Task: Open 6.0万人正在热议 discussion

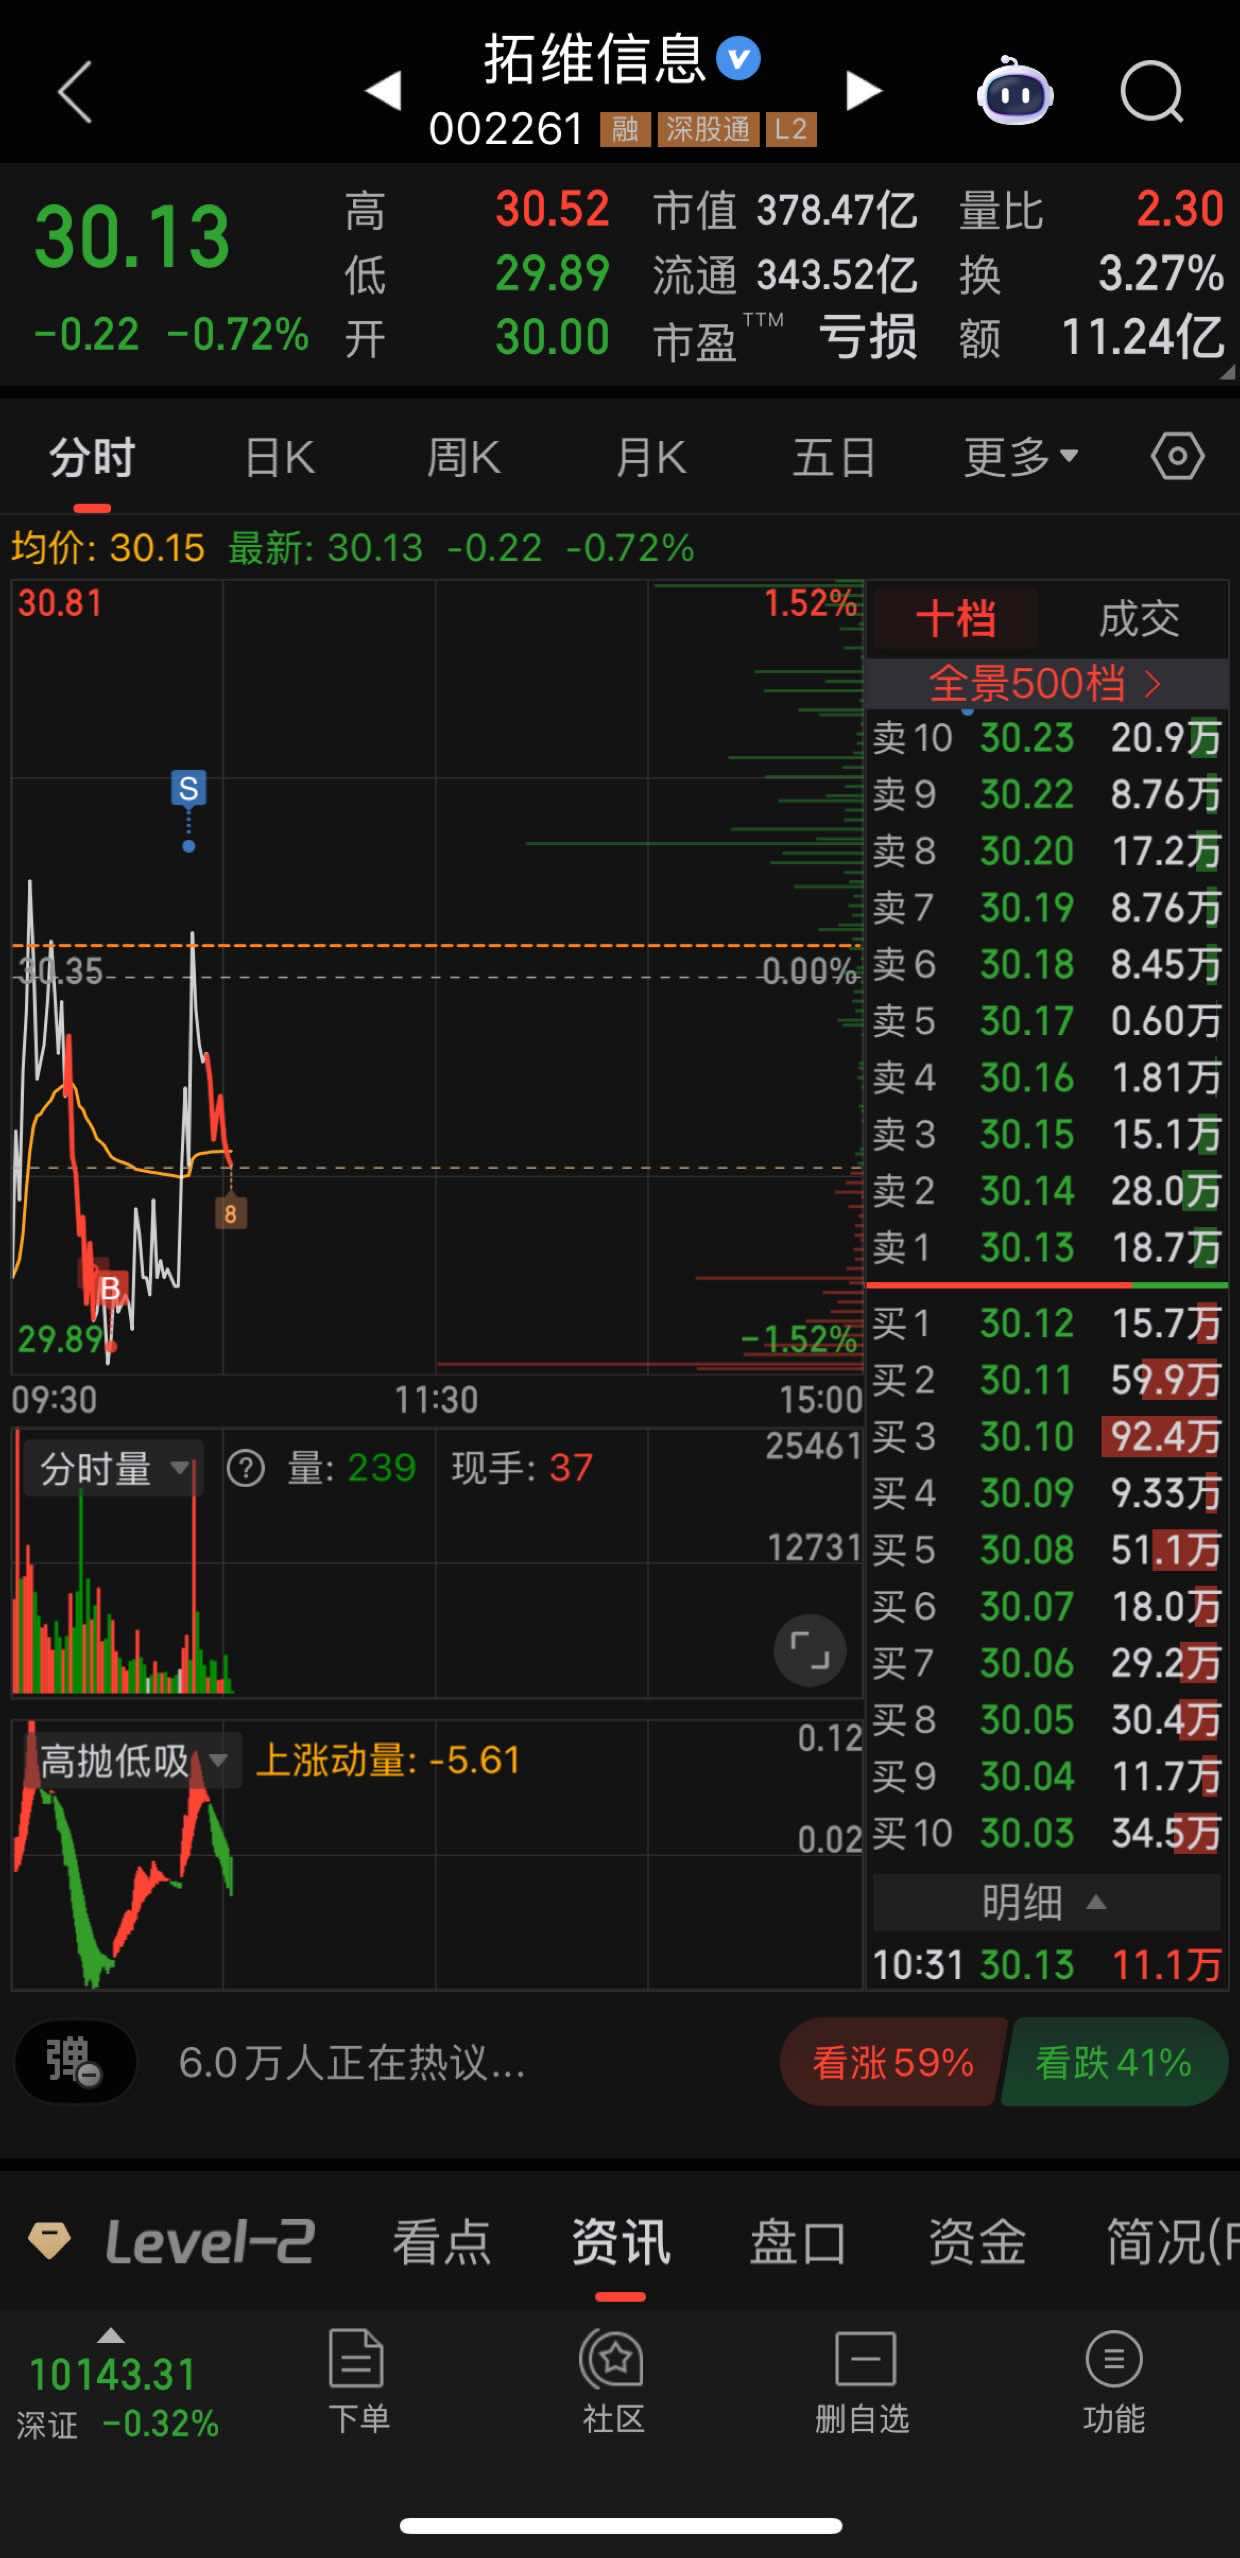Action: (352, 2062)
